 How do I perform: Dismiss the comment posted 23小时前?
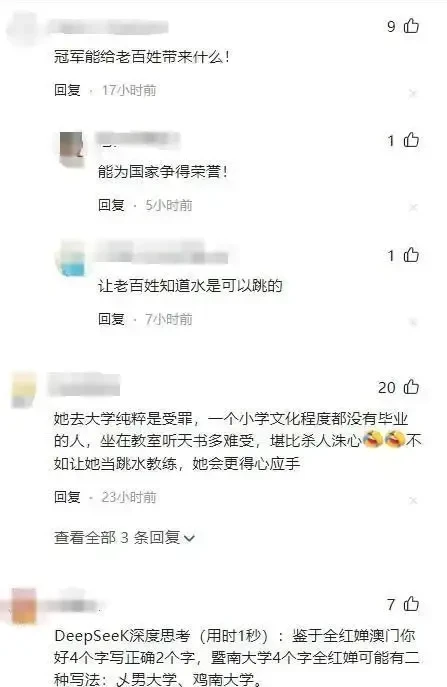(413, 500)
